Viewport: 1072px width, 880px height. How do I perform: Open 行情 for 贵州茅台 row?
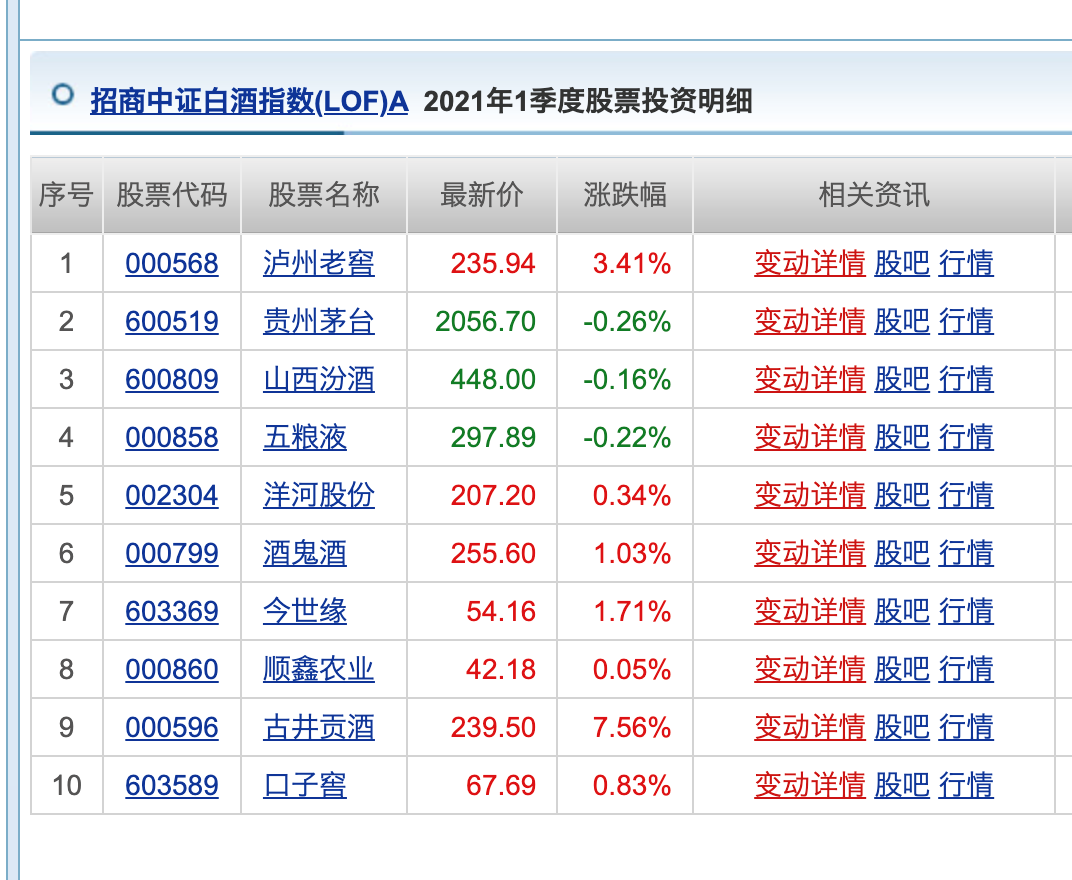click(x=966, y=321)
